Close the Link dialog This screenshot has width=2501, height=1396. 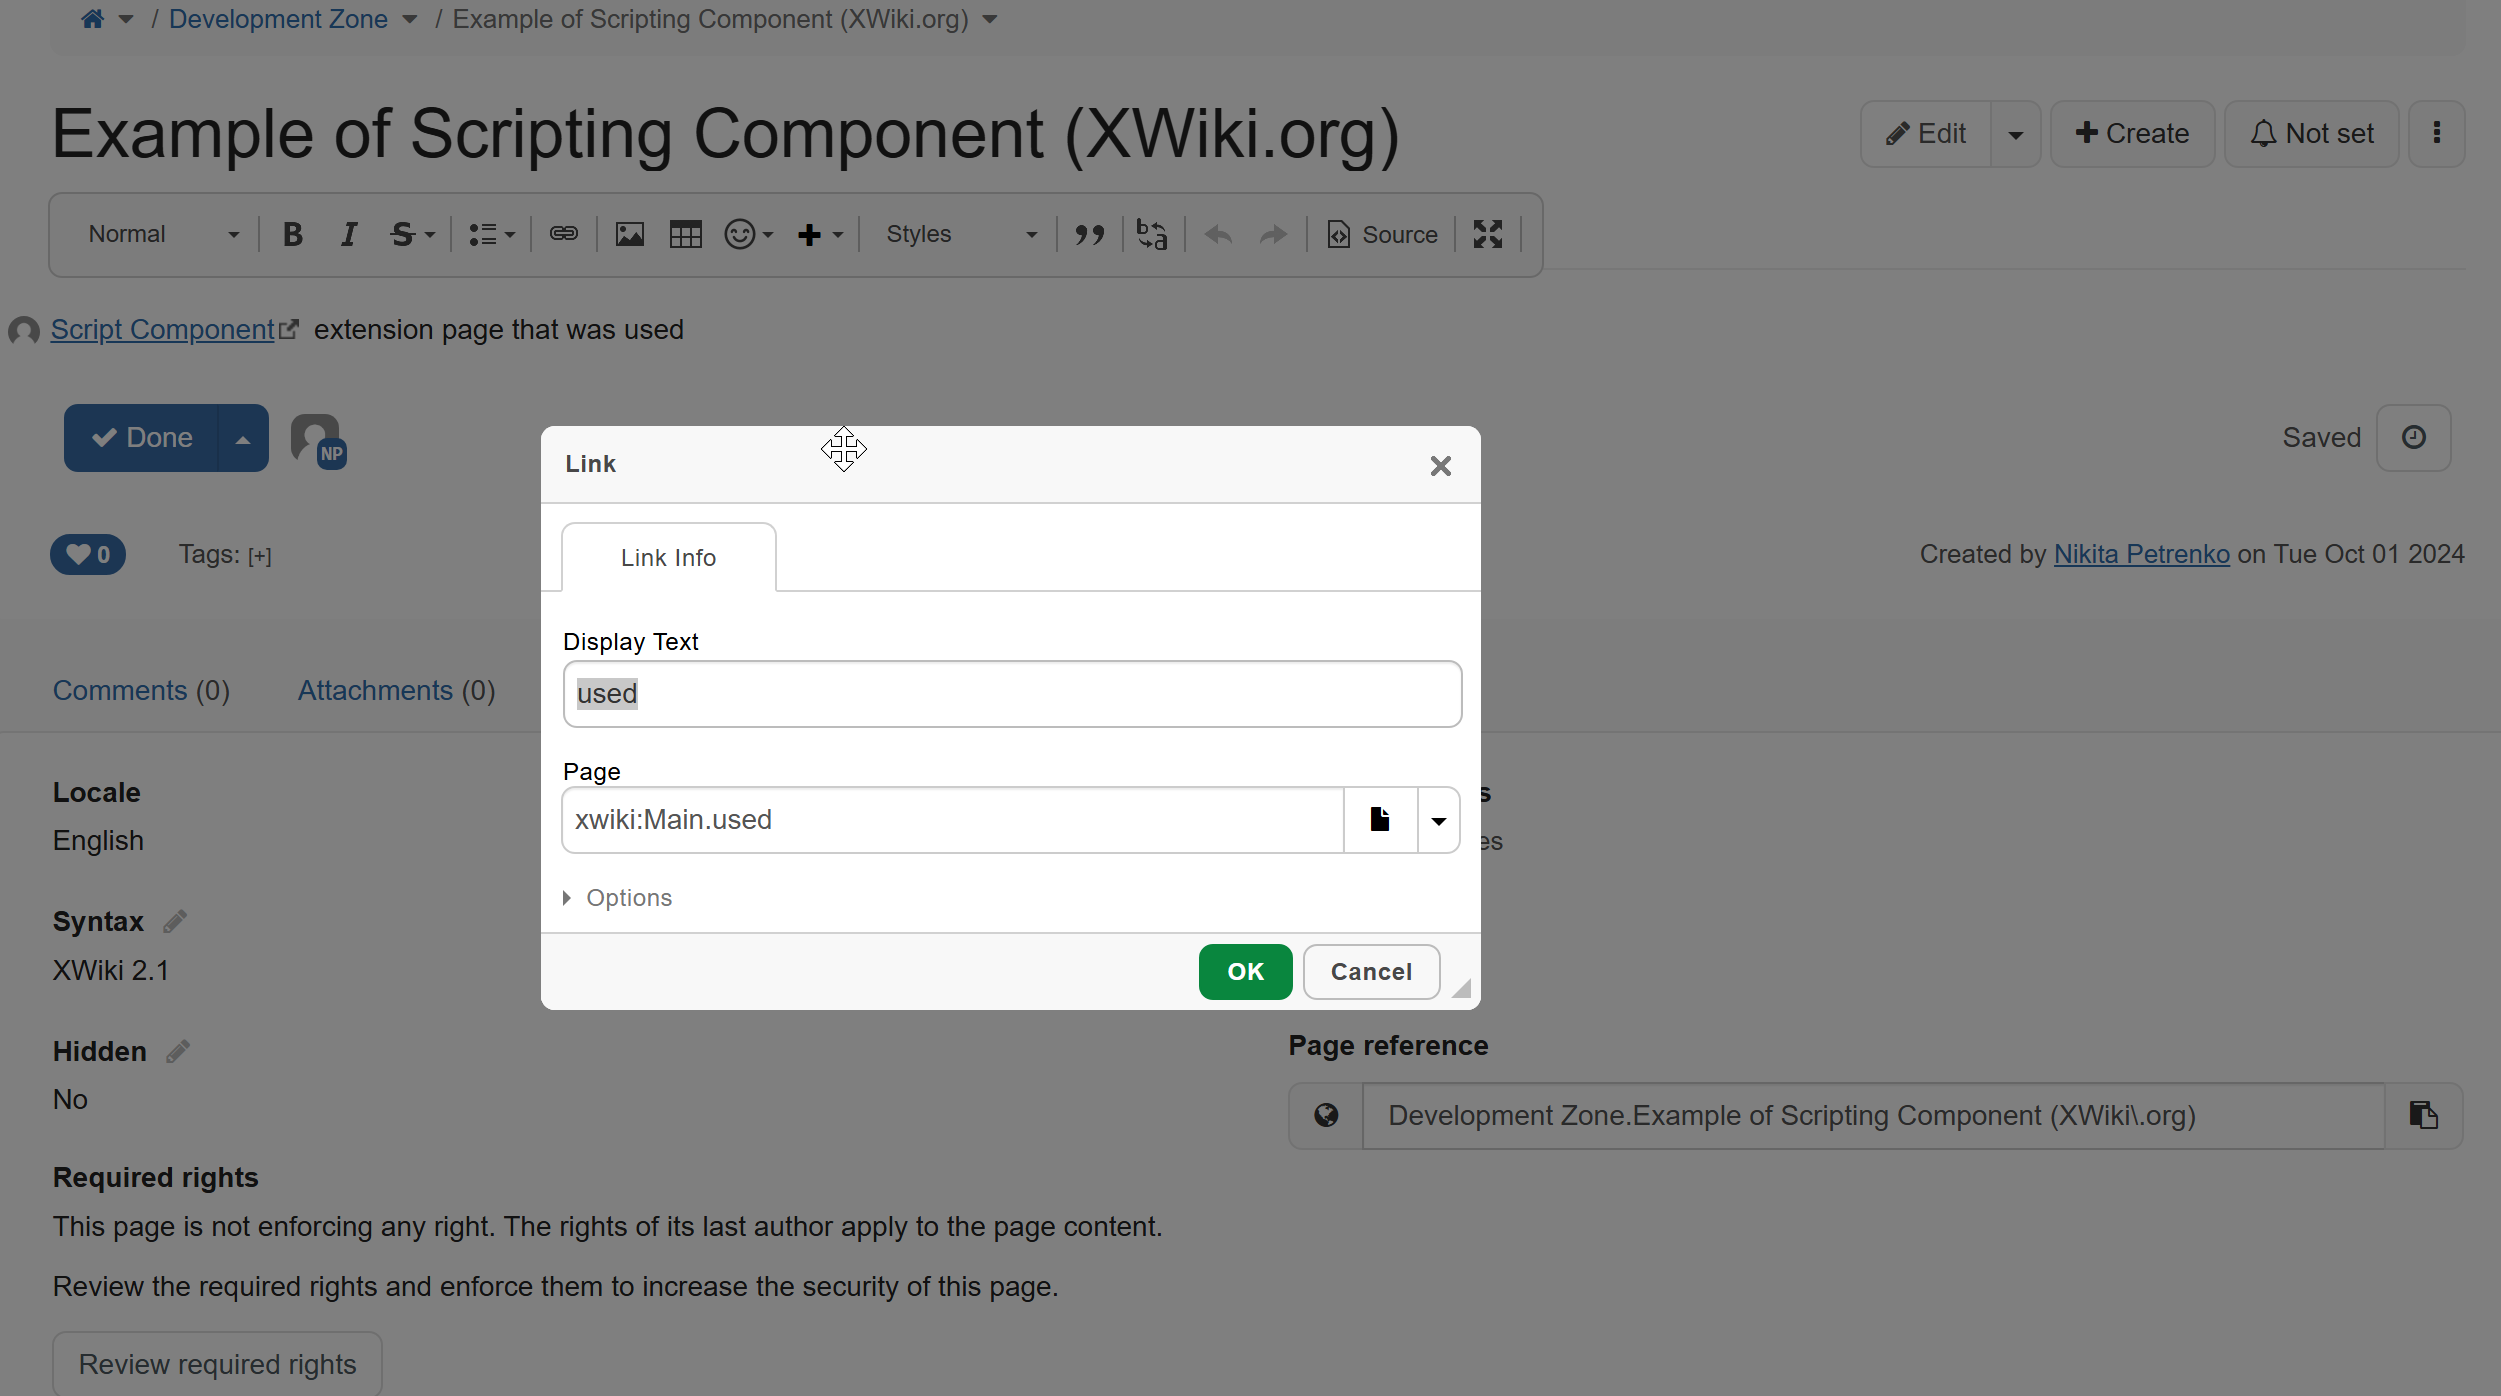tap(1440, 466)
